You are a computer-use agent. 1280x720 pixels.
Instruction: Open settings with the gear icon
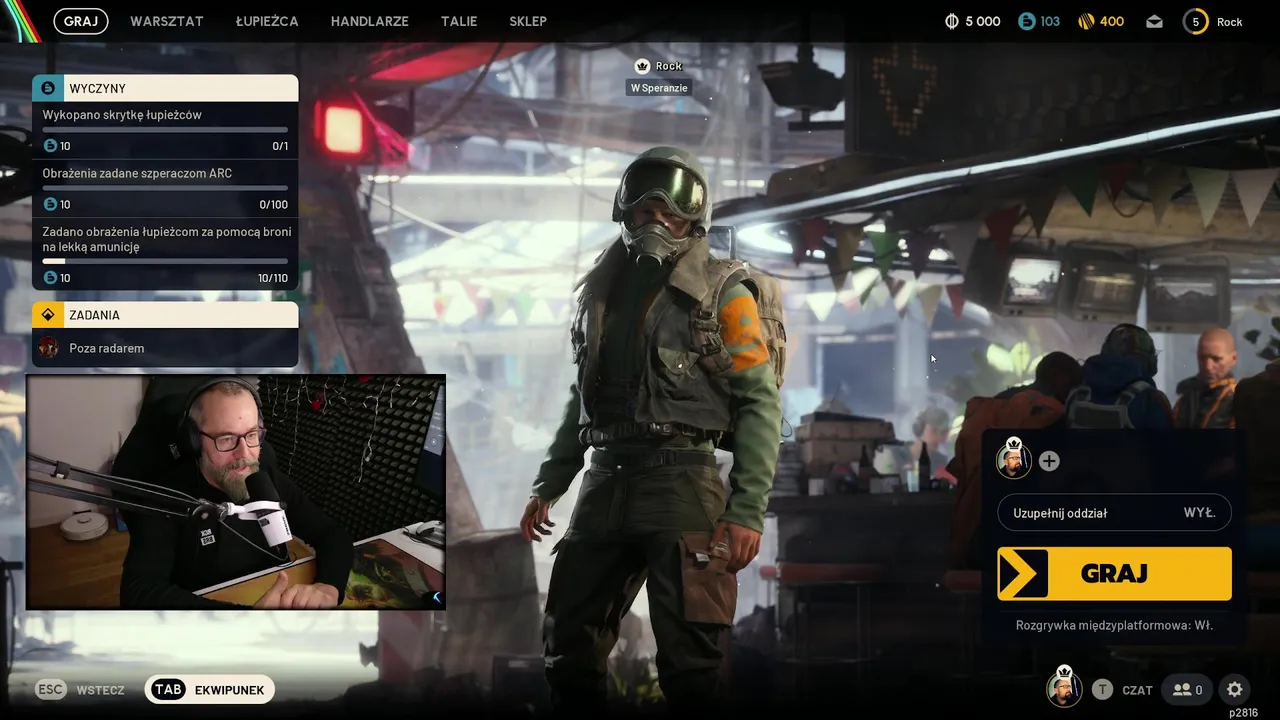tap(1235, 689)
